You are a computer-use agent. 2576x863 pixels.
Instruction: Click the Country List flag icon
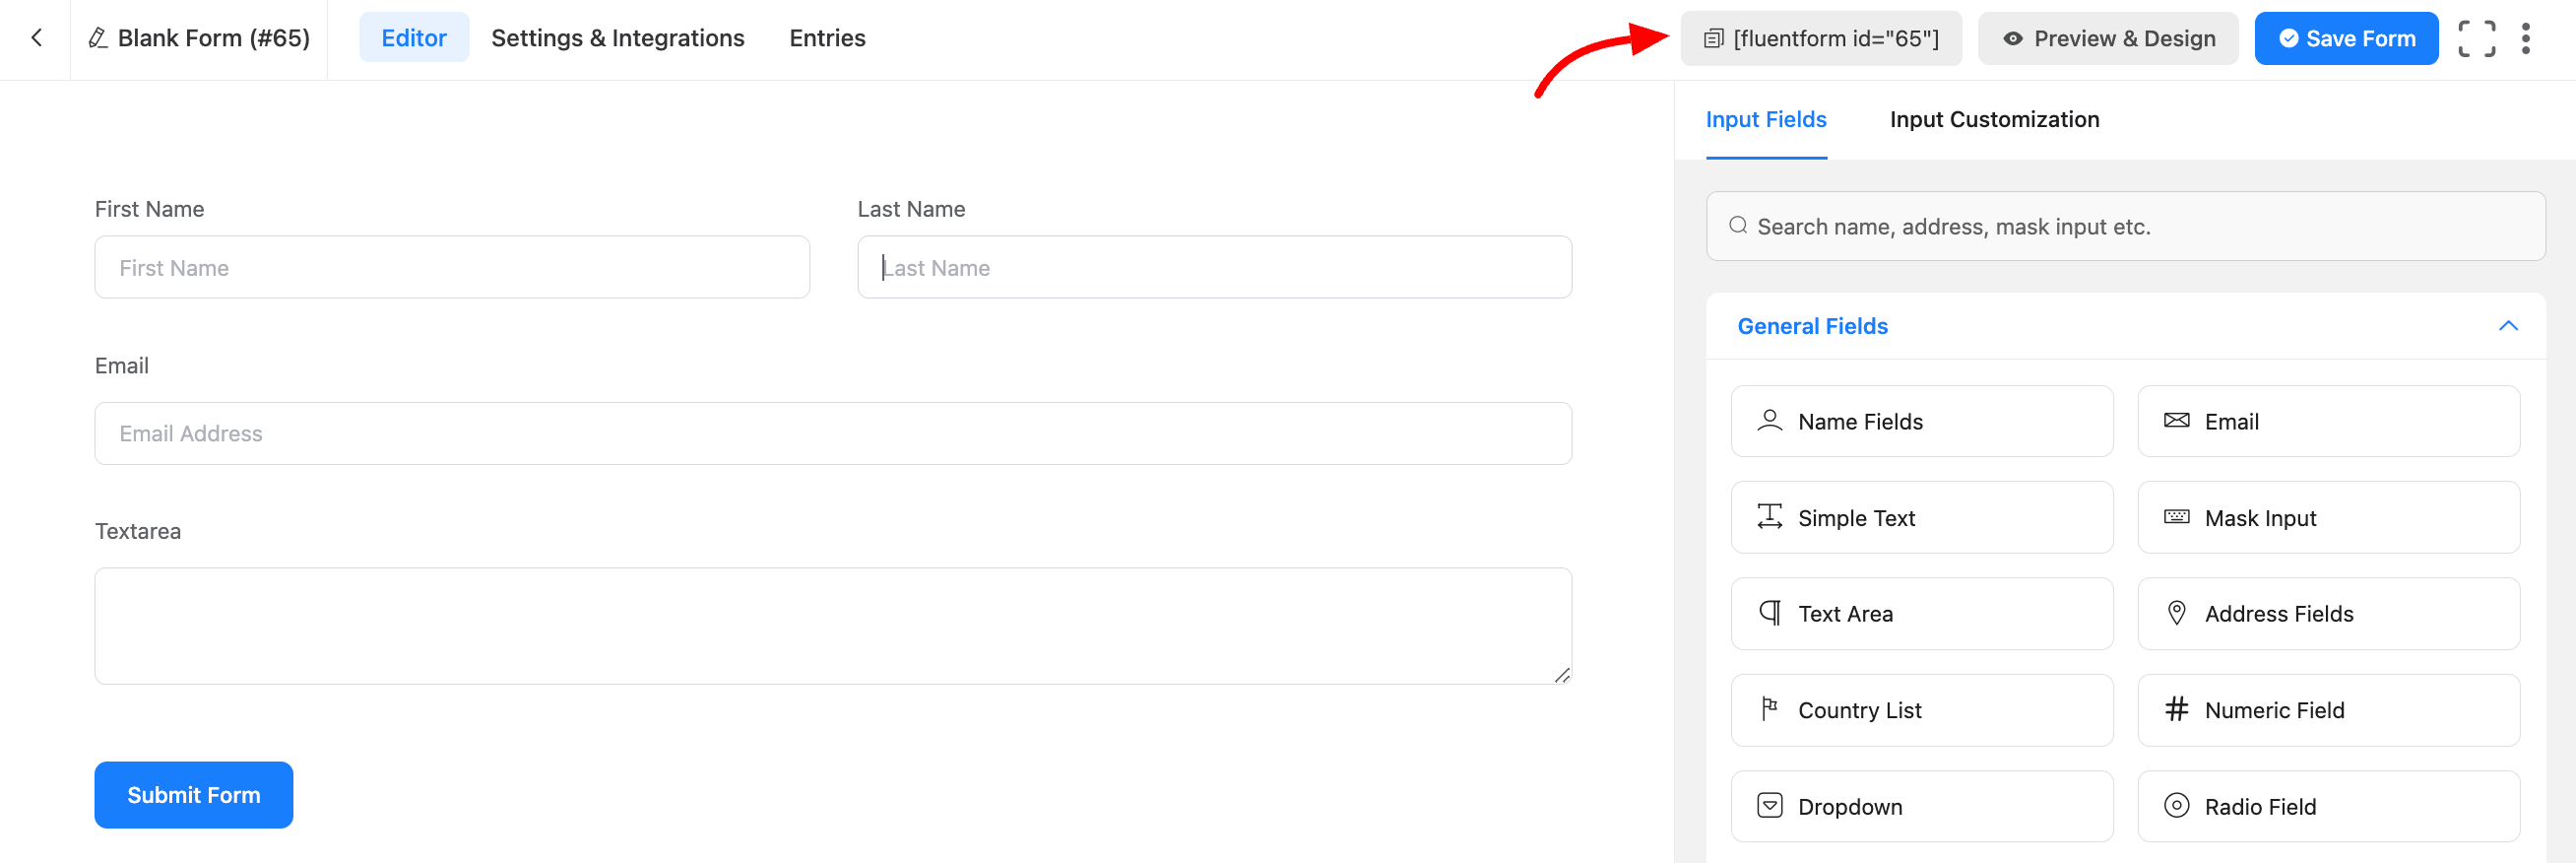(1769, 709)
